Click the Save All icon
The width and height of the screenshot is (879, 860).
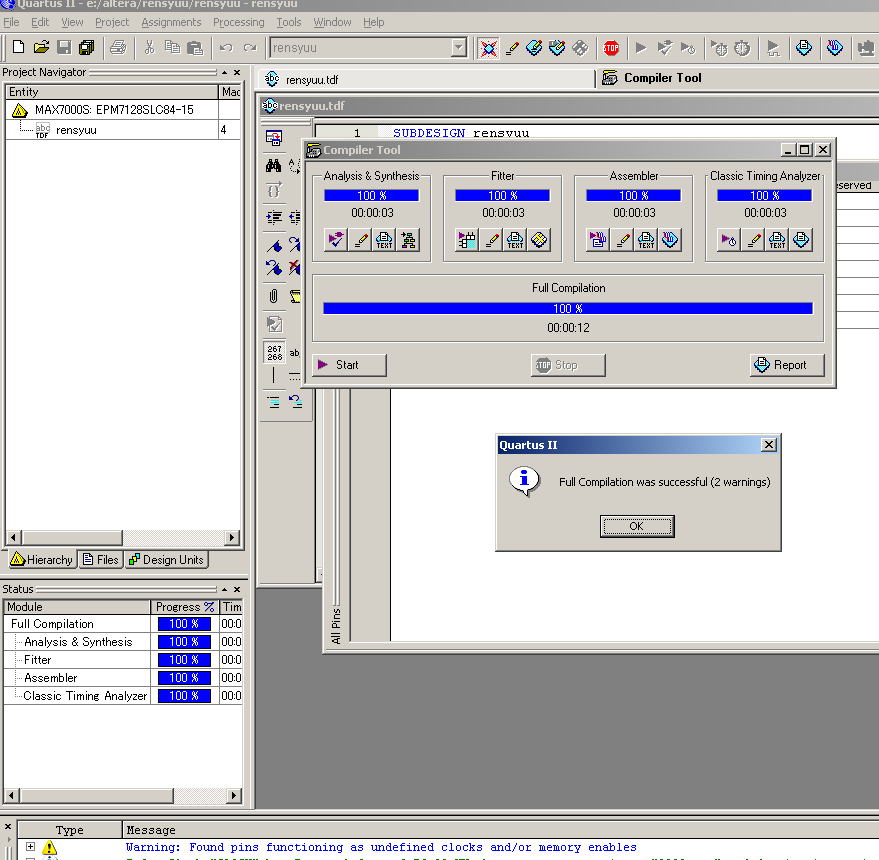coord(87,48)
